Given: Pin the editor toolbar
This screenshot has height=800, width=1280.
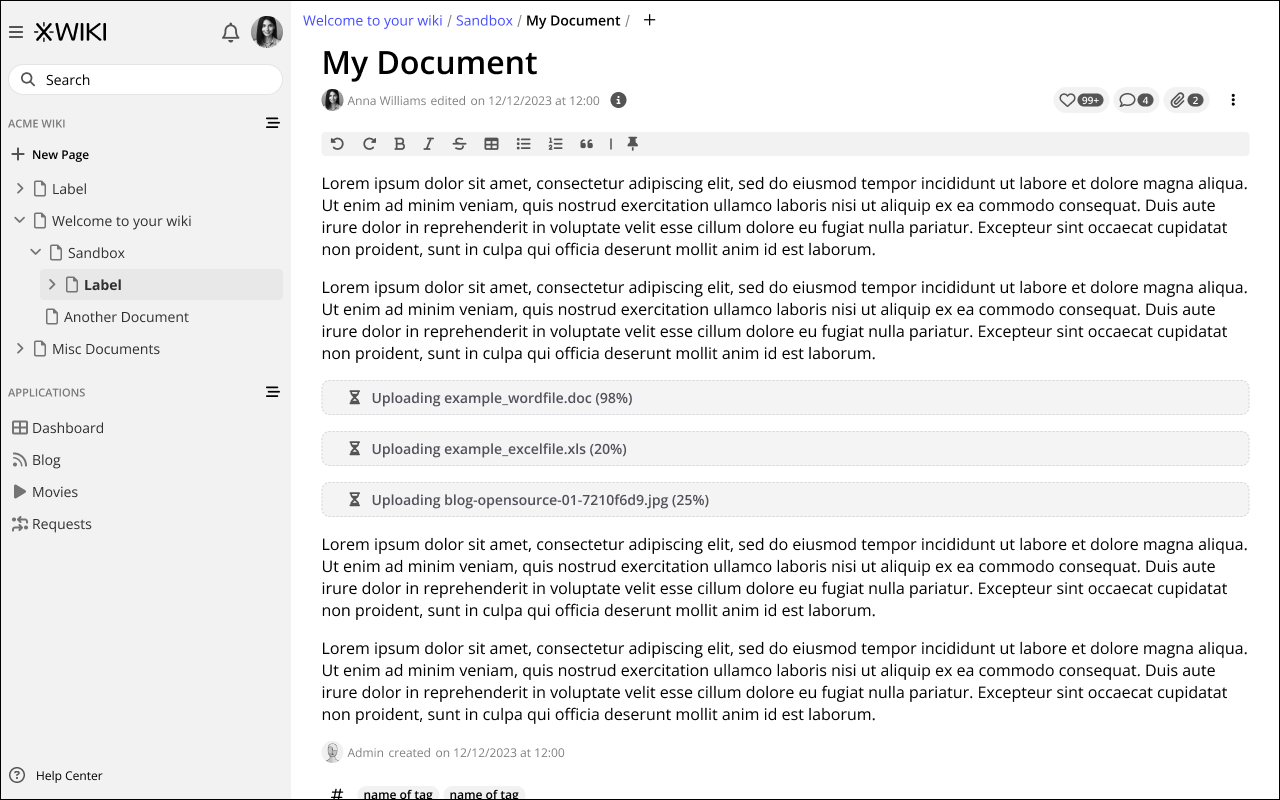Looking at the screenshot, I should [632, 144].
